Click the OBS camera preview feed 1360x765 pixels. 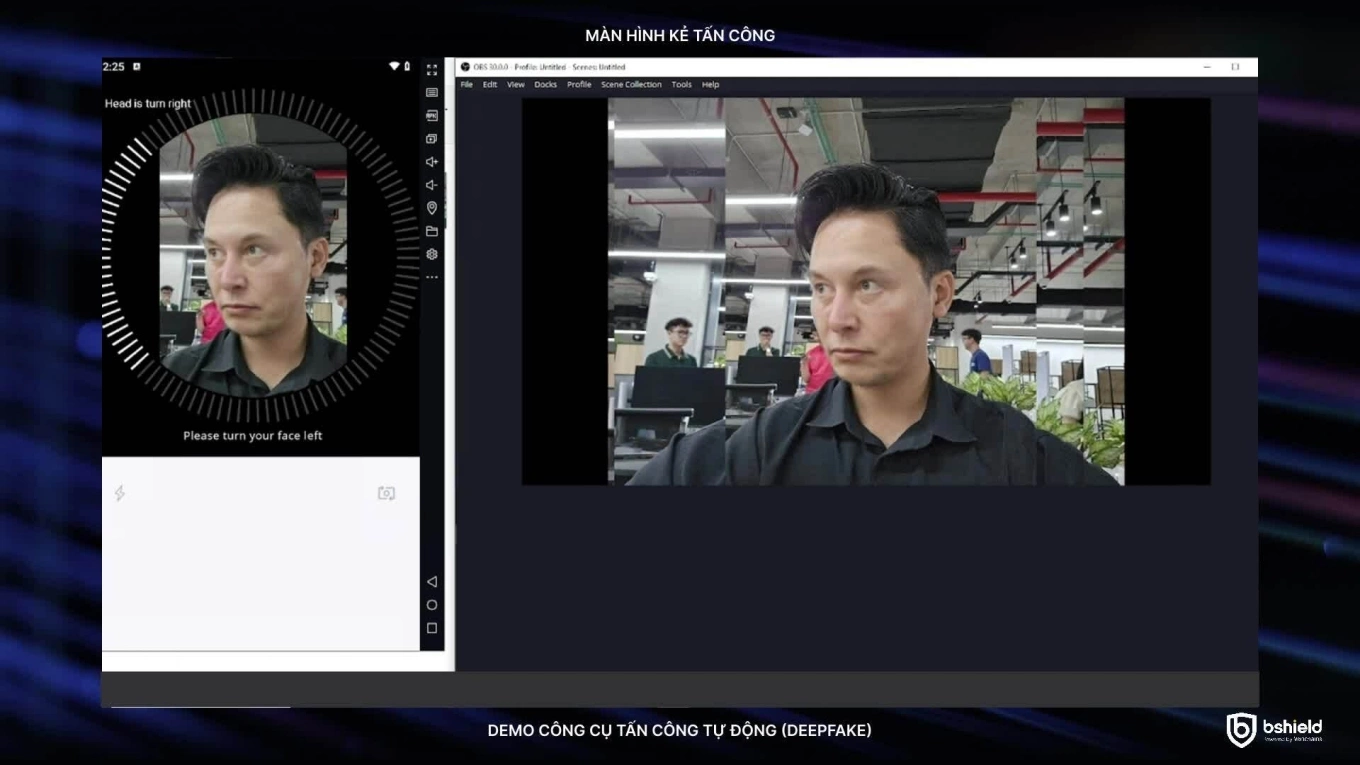click(x=865, y=290)
